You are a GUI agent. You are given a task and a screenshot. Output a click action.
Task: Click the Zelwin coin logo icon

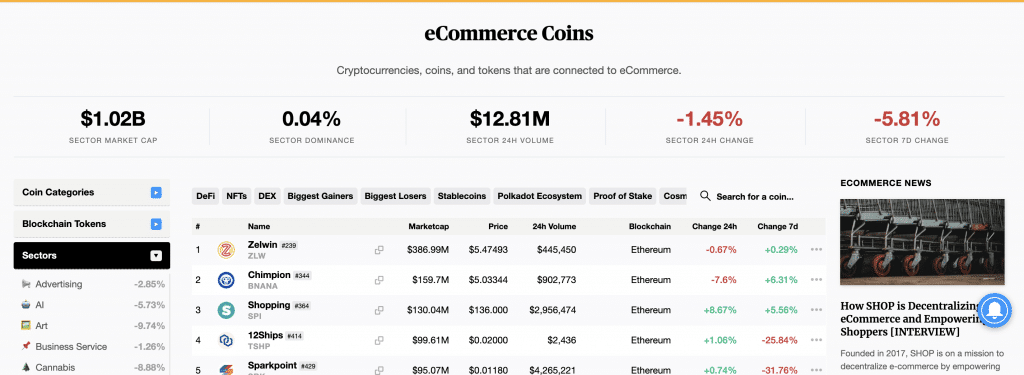tap(226, 250)
